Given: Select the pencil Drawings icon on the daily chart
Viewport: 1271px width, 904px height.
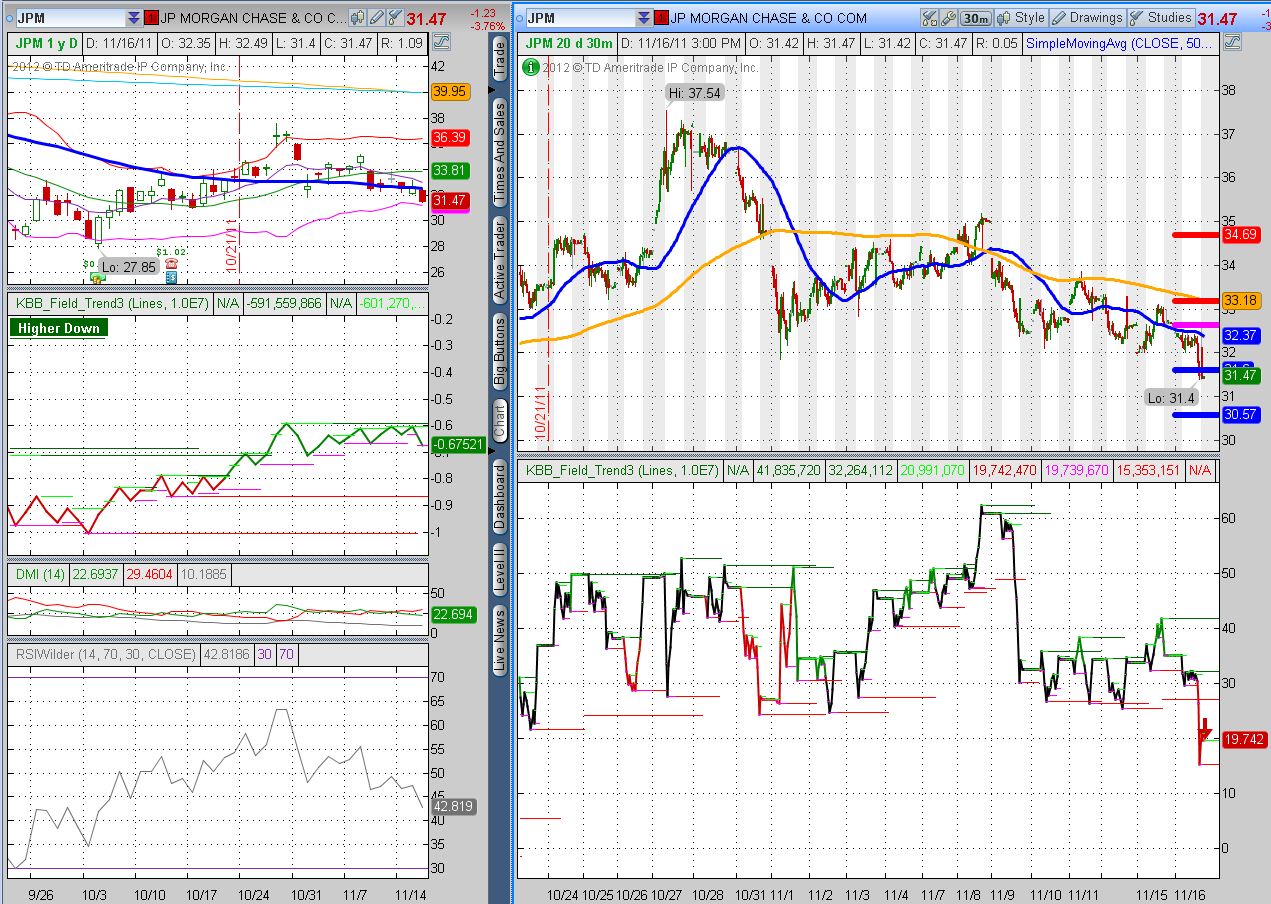Looking at the screenshot, I should (376, 17).
